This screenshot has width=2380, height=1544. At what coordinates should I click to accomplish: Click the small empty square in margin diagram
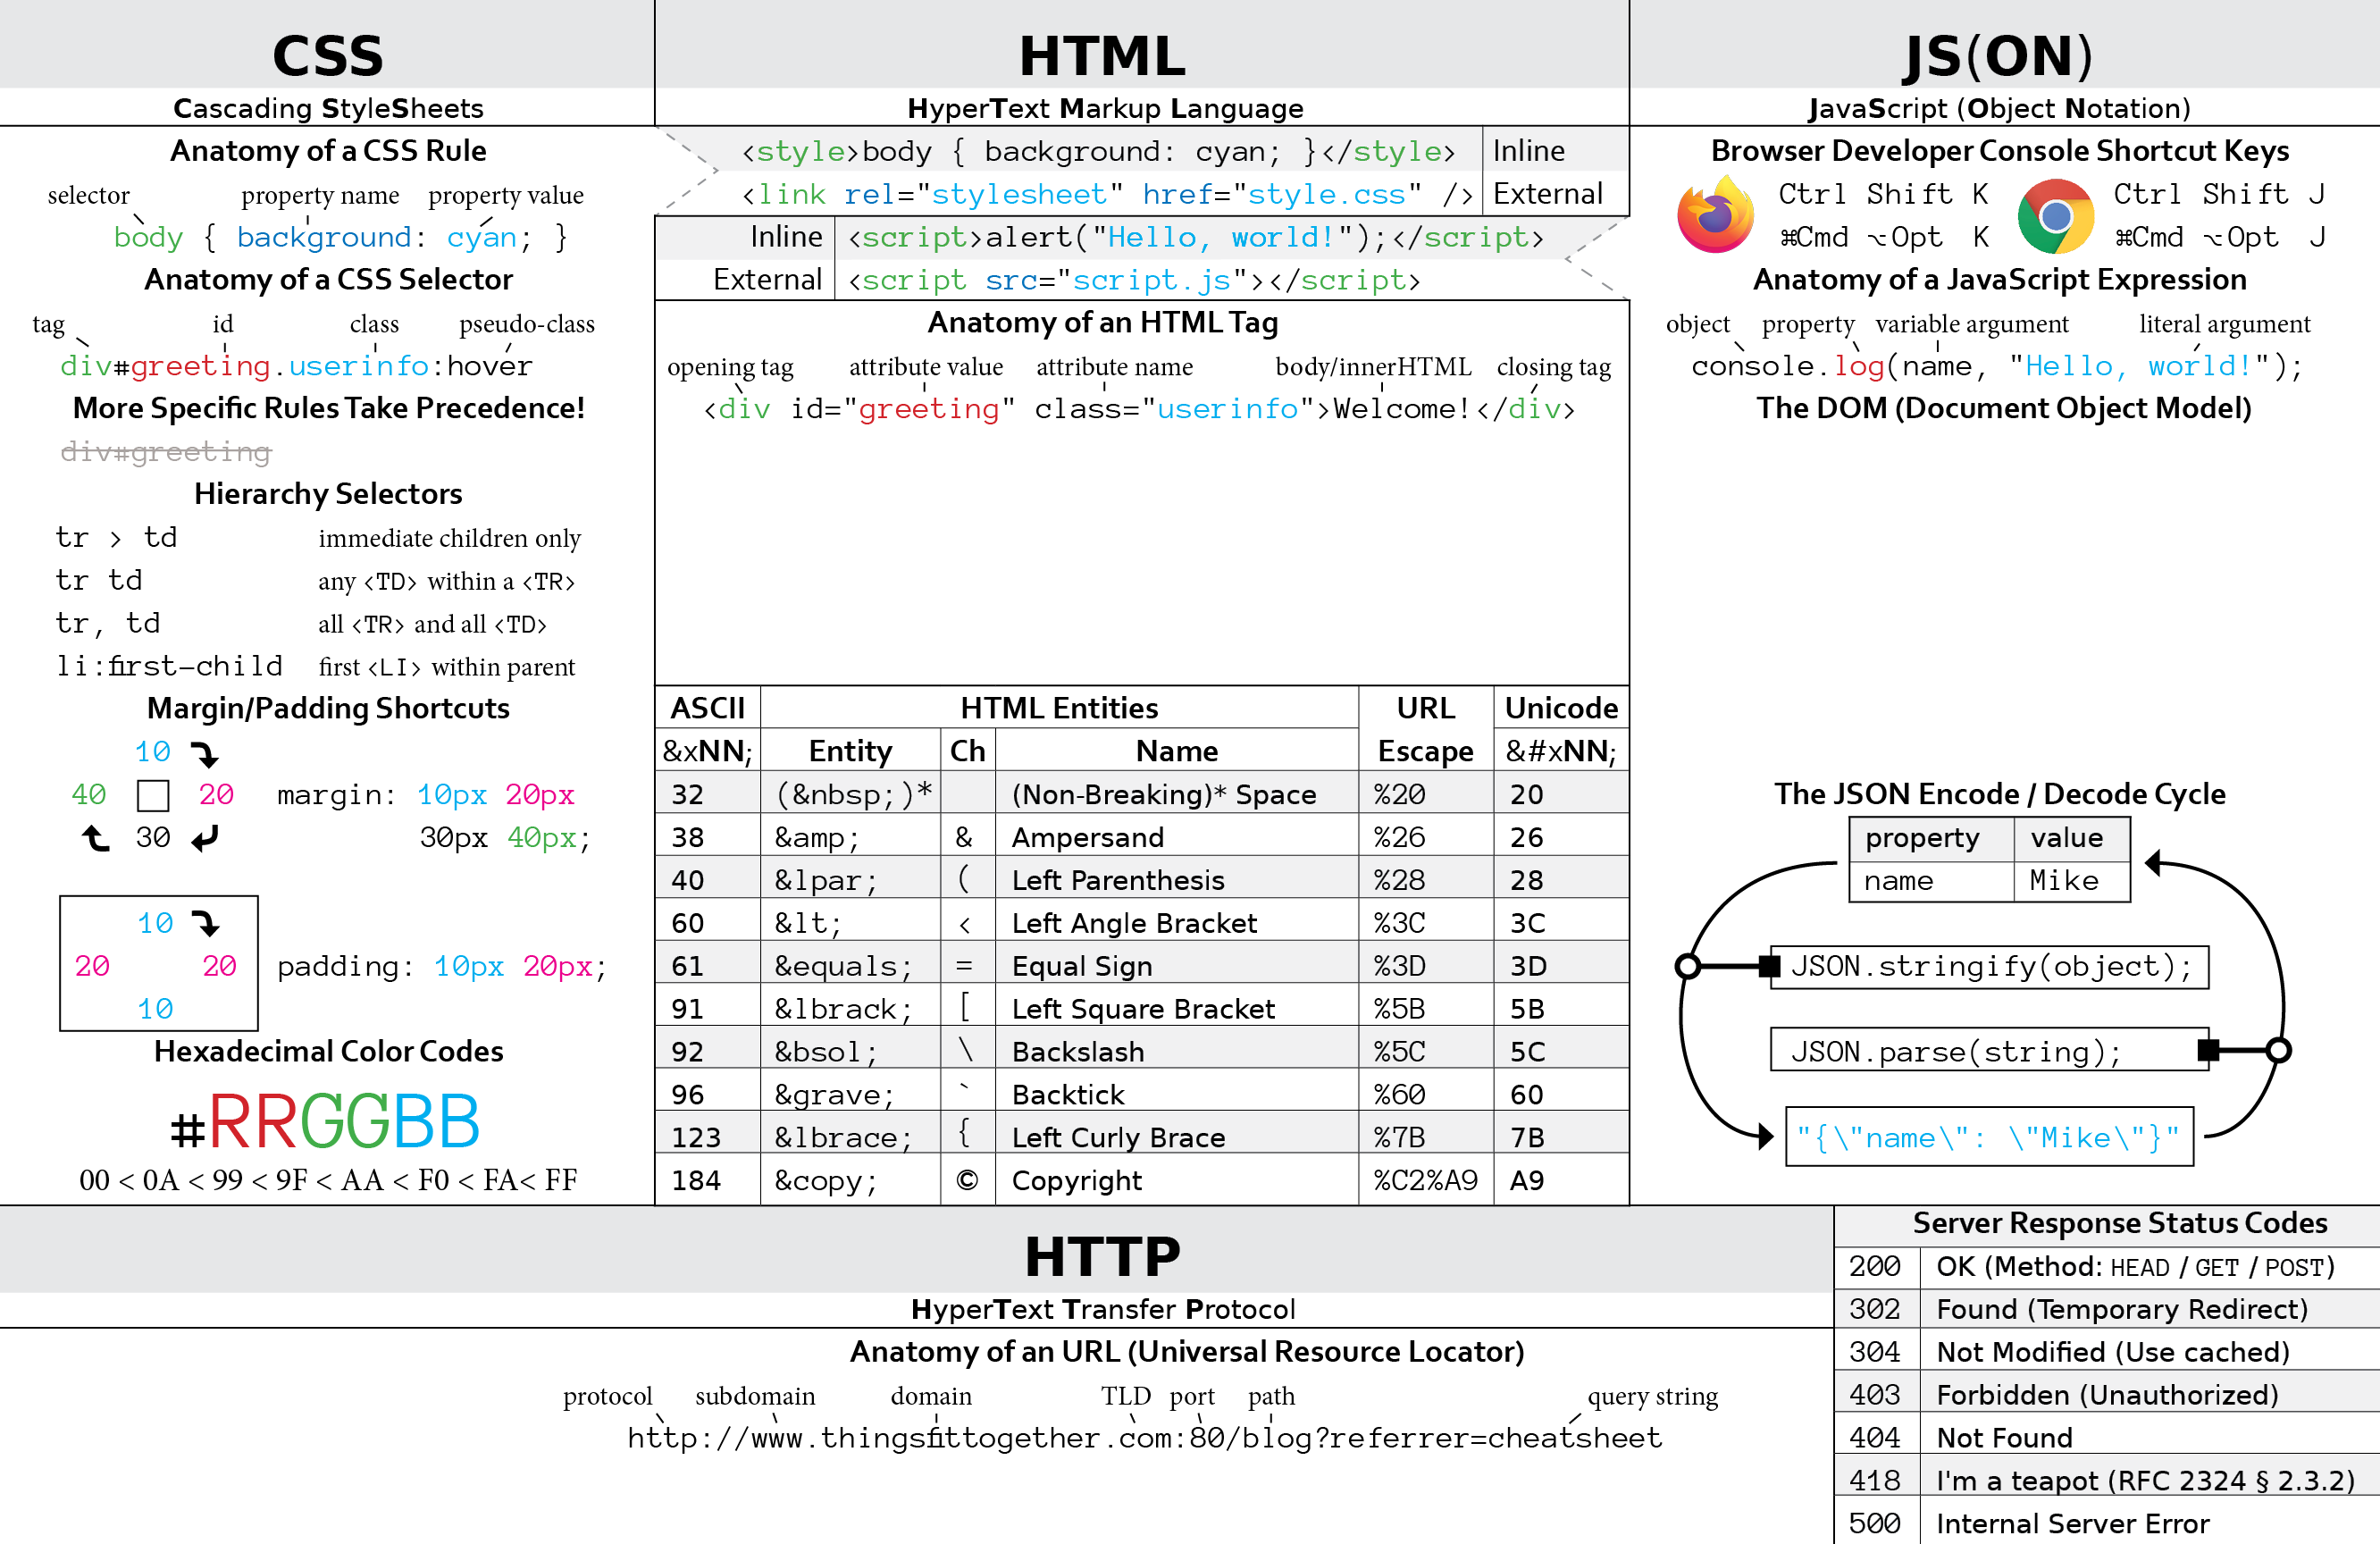point(153,796)
